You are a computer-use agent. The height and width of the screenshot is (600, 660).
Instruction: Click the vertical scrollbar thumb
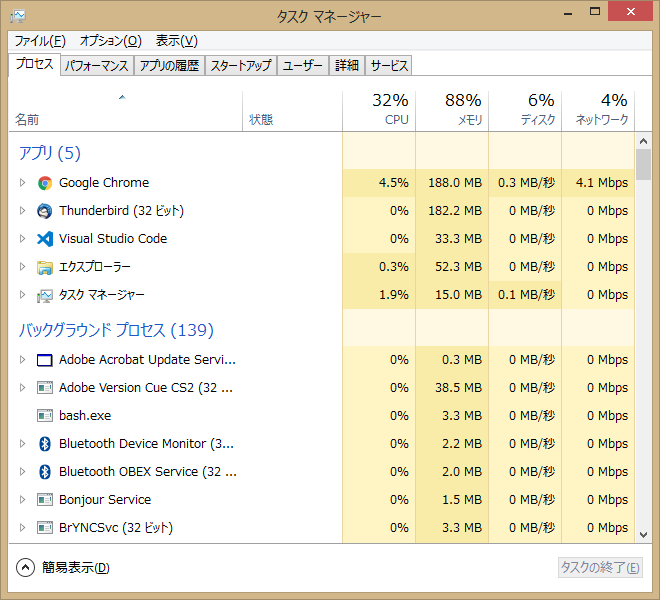(x=643, y=165)
